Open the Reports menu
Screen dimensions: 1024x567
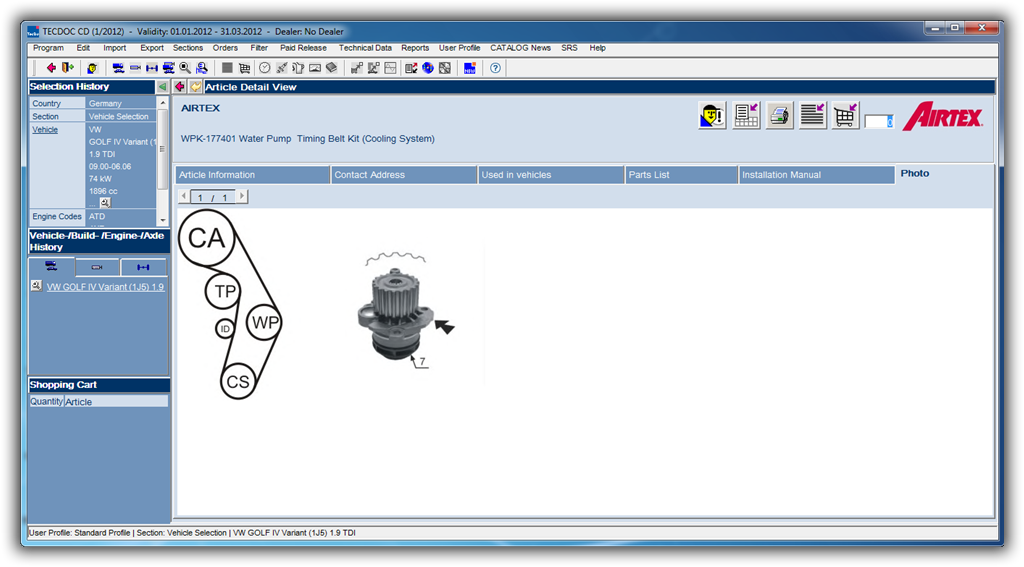pyautogui.click(x=415, y=48)
